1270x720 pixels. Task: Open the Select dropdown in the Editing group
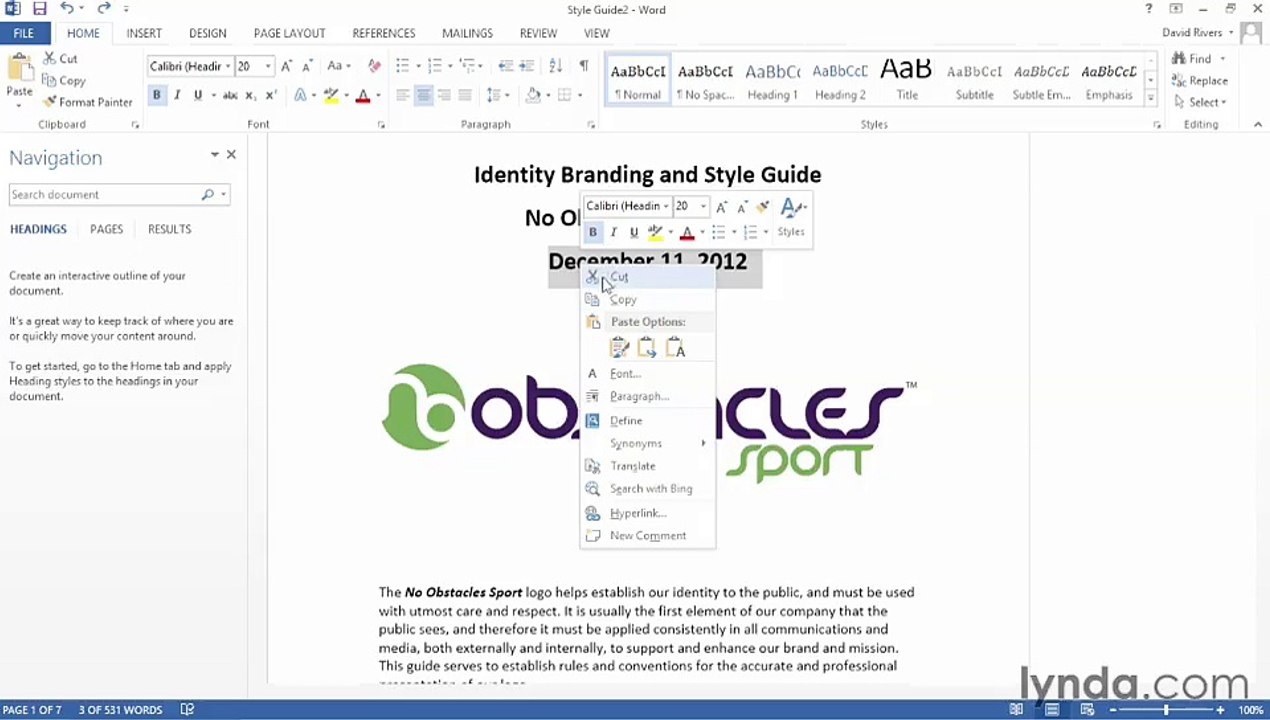1202,102
